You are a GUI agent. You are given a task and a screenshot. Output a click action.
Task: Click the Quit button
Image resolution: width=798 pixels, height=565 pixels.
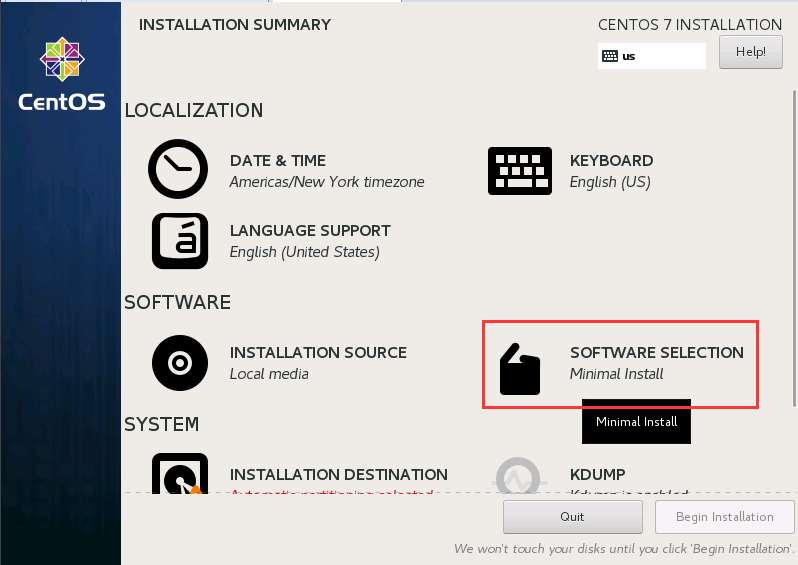click(573, 517)
